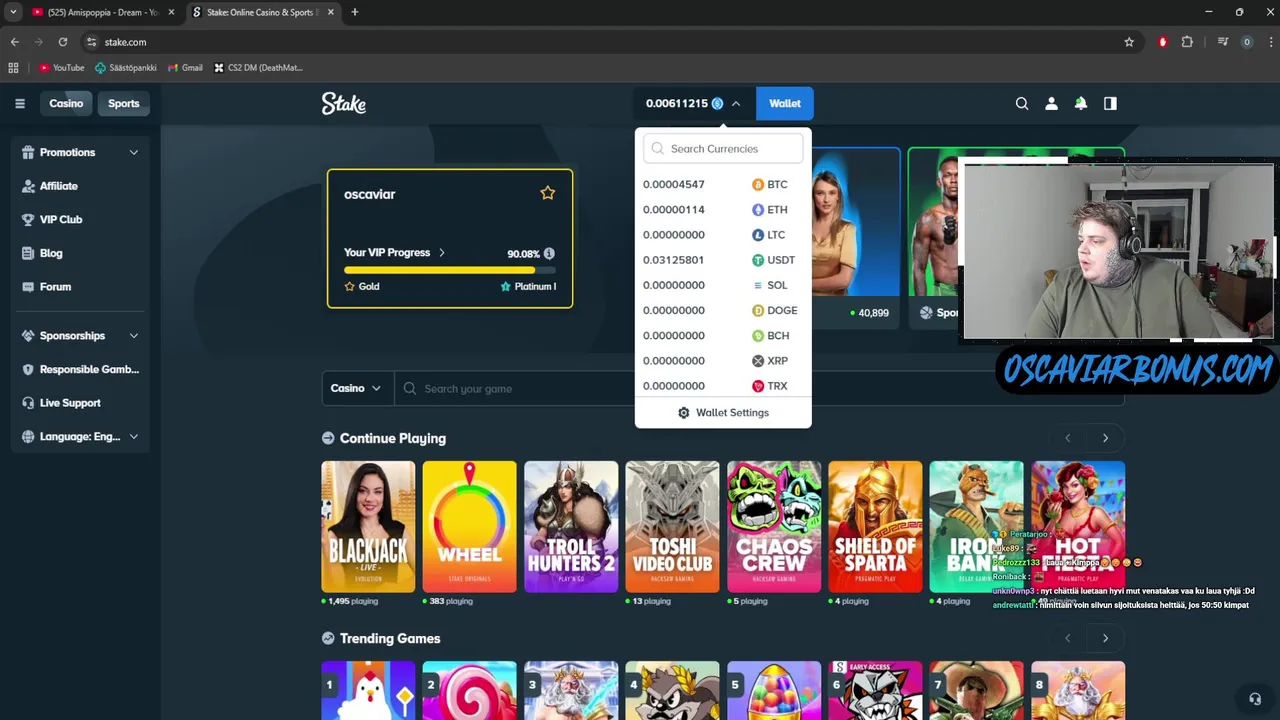This screenshot has height=720, width=1280.
Task: Select the DOGE coin icon
Action: (x=758, y=311)
